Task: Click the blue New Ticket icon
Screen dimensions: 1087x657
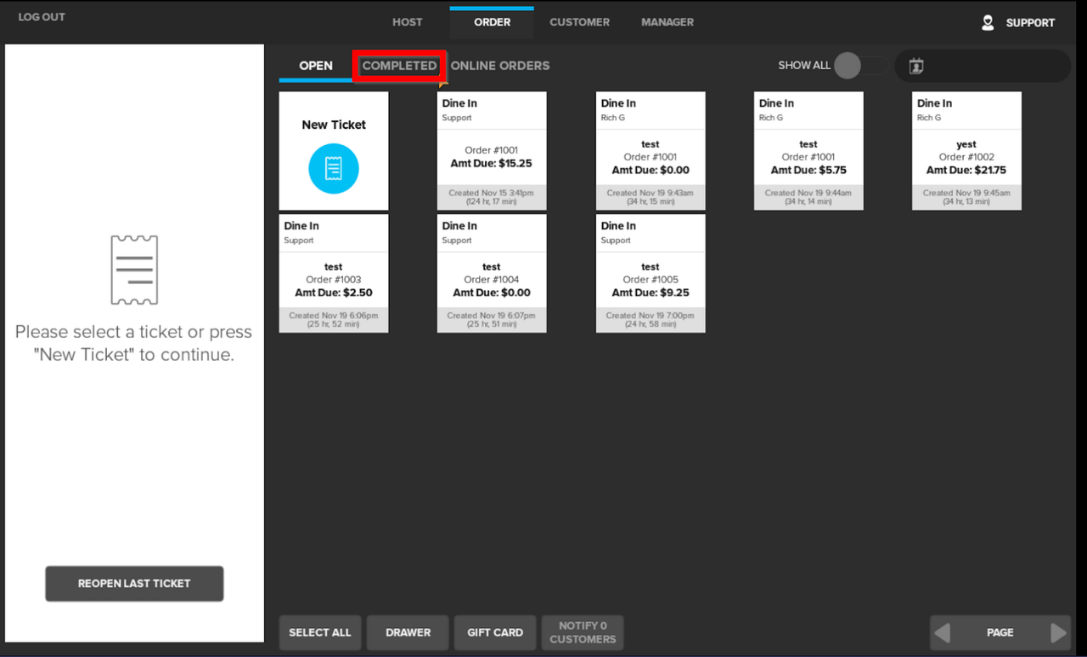Action: [x=333, y=169]
